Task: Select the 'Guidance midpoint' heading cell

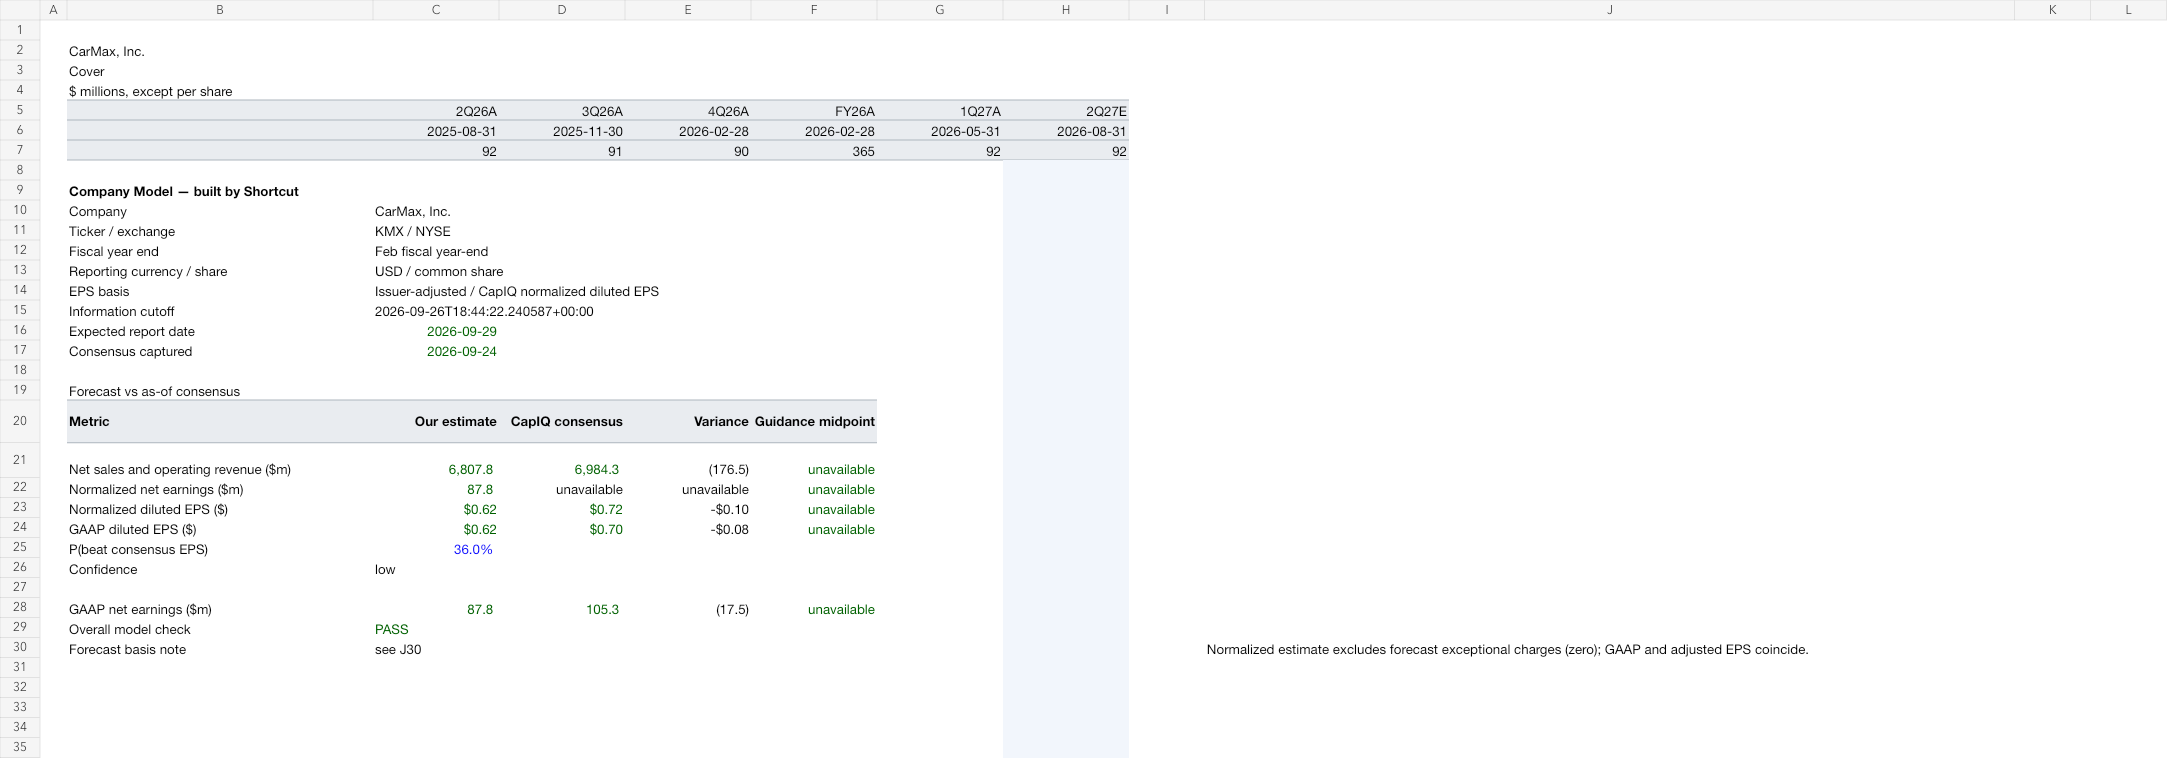Action: point(815,421)
